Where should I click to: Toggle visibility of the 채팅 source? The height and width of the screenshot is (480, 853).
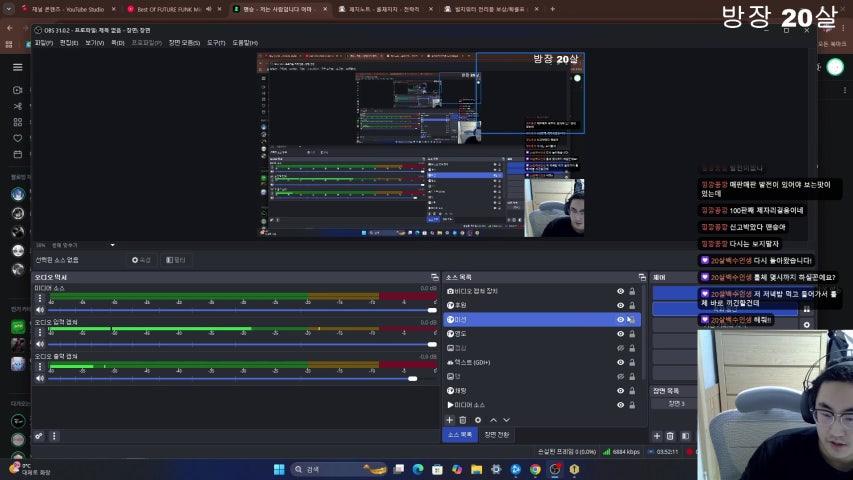[x=620, y=391]
